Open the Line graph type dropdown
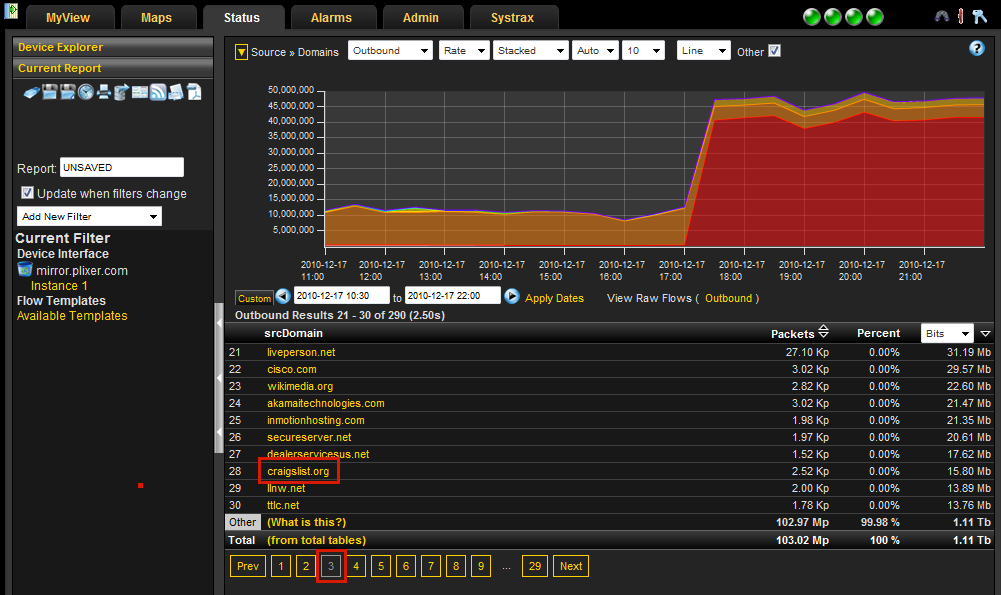The image size is (1001, 595). pos(703,51)
